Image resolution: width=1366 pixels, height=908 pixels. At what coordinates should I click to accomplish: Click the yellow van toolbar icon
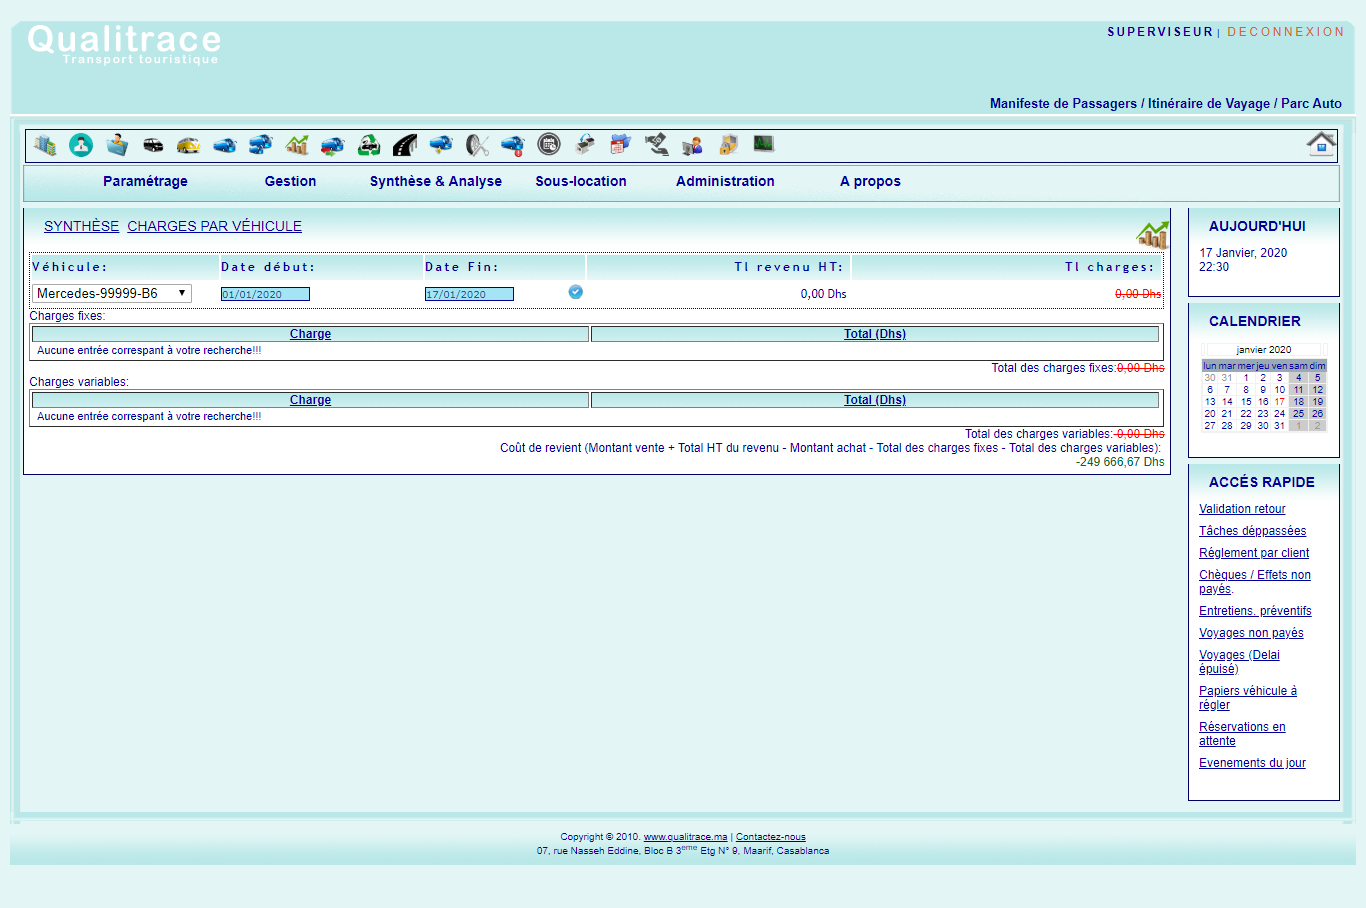(188, 145)
